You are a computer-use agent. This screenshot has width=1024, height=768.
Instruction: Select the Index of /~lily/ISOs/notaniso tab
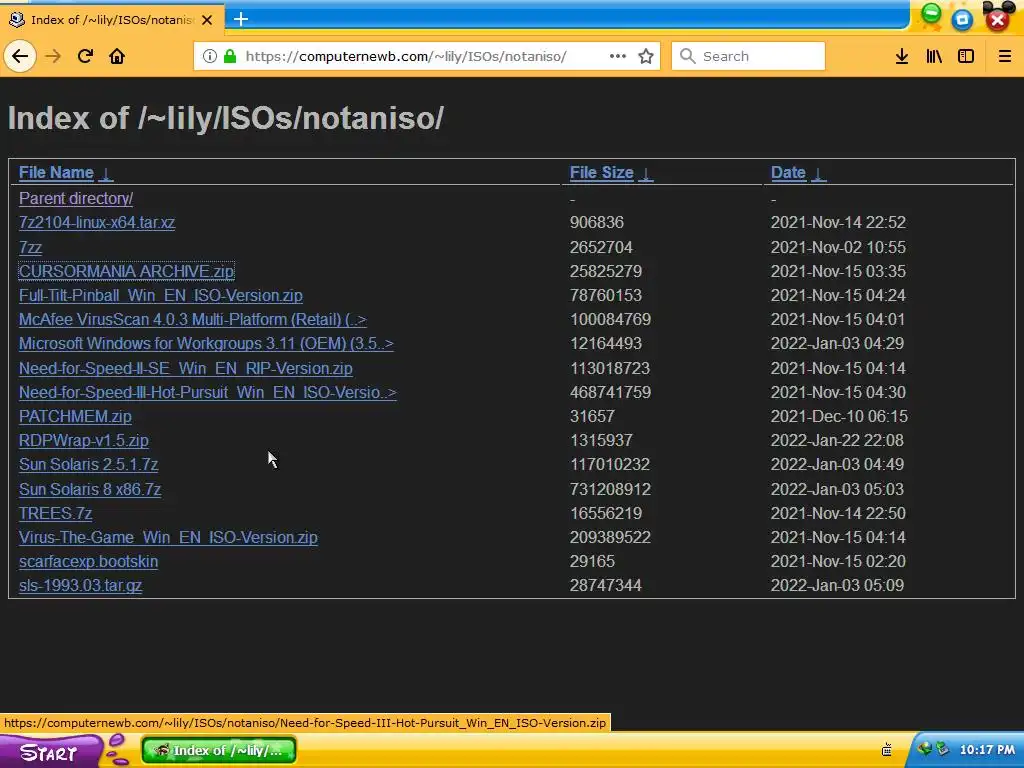click(x=112, y=20)
